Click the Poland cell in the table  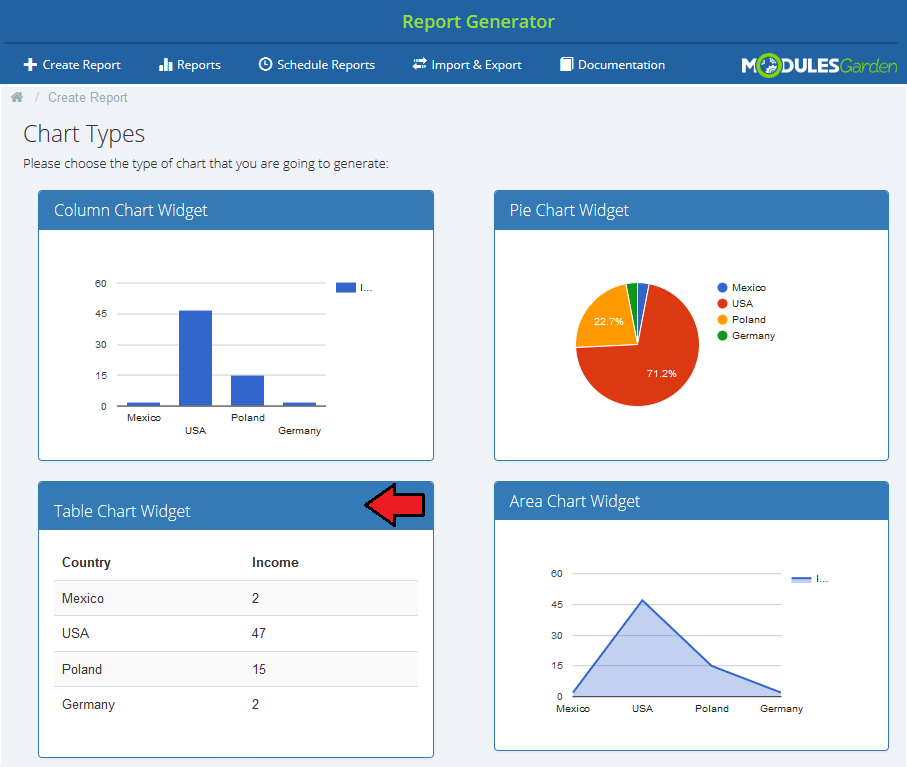tap(82, 669)
